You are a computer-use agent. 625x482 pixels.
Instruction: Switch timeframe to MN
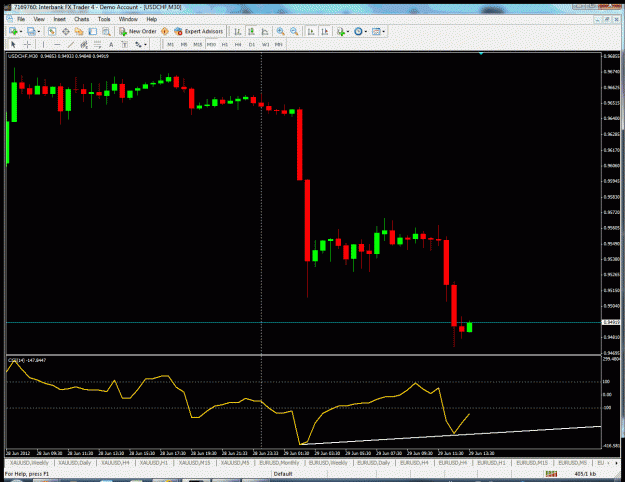[x=279, y=44]
